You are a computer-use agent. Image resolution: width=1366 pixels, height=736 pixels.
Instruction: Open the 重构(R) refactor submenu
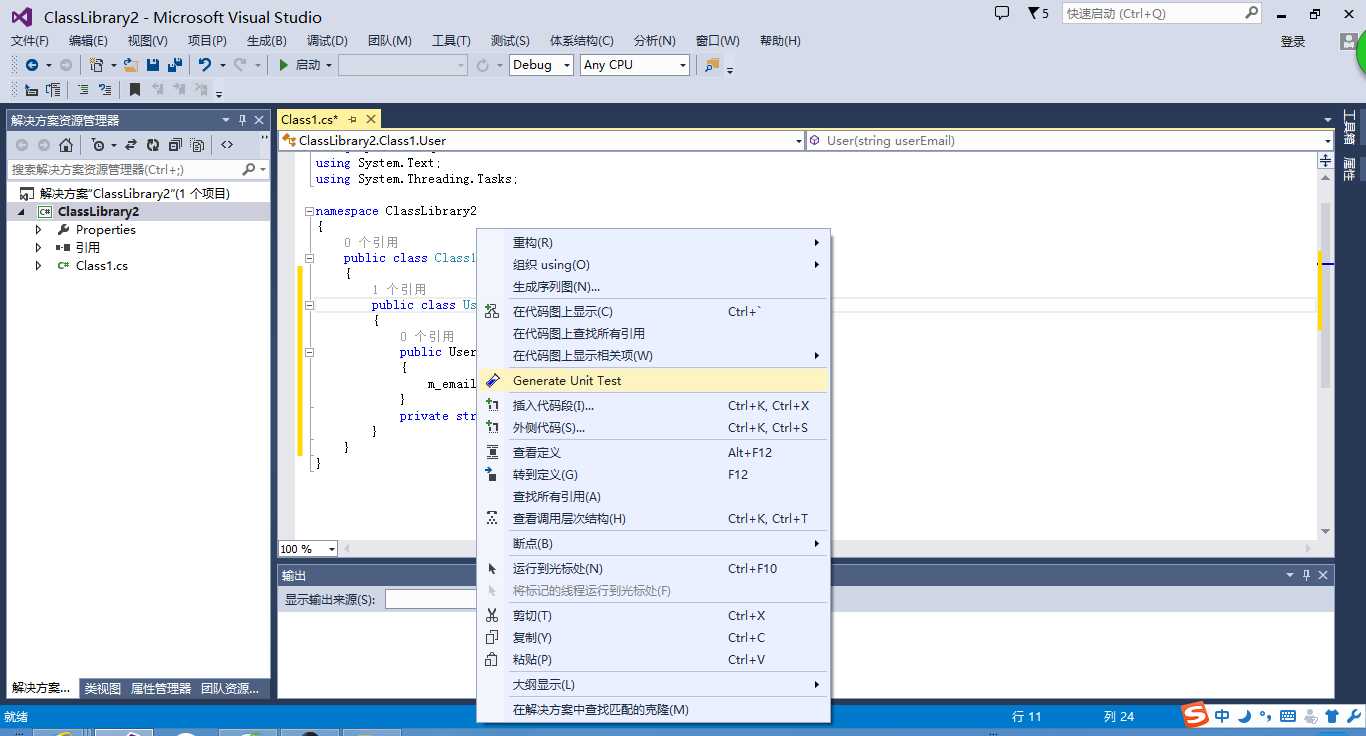click(653, 243)
